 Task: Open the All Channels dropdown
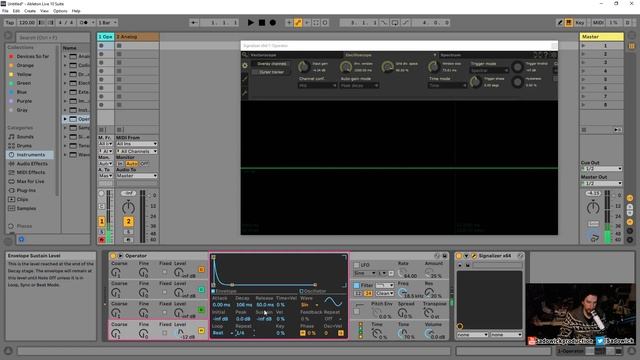point(137,151)
